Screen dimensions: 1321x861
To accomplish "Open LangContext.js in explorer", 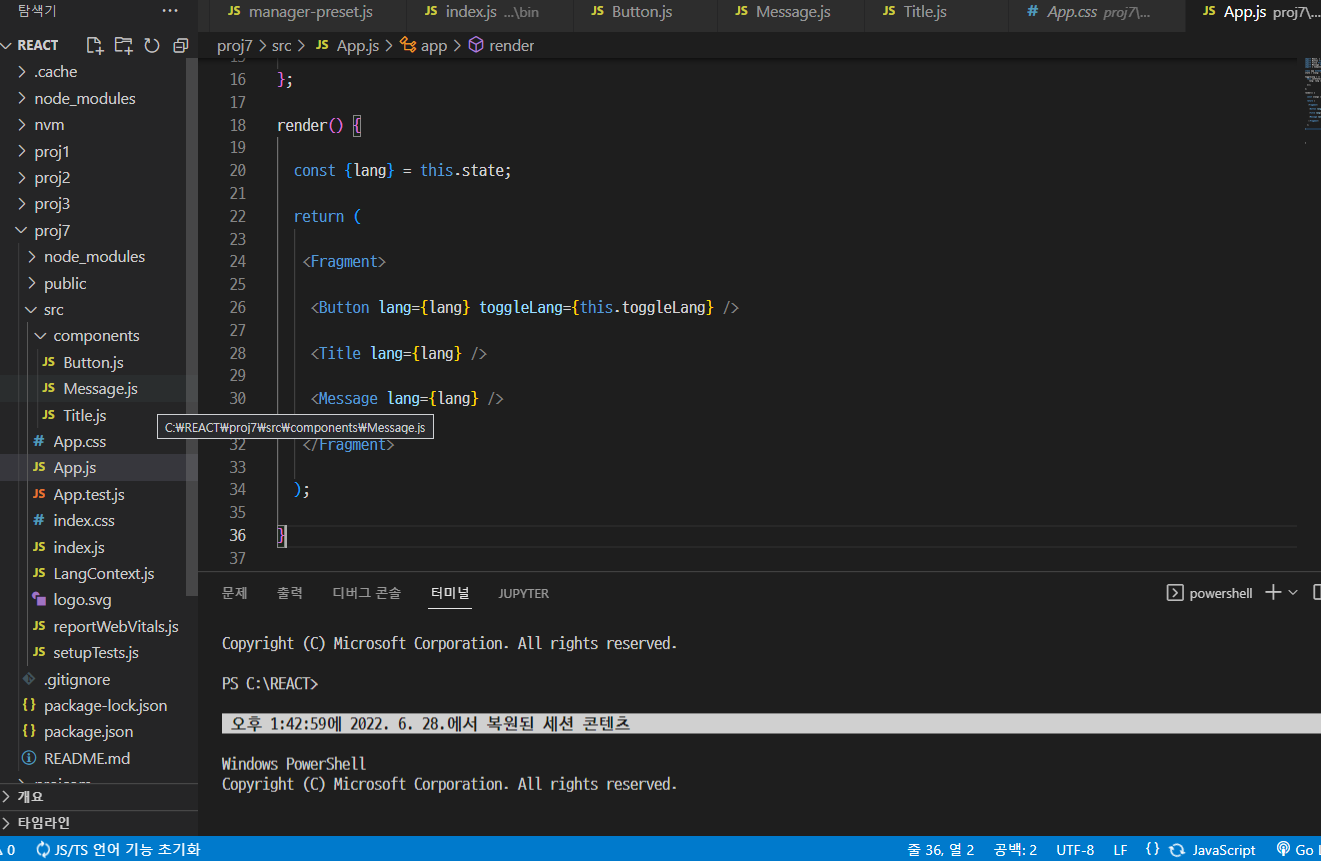I will (x=103, y=573).
